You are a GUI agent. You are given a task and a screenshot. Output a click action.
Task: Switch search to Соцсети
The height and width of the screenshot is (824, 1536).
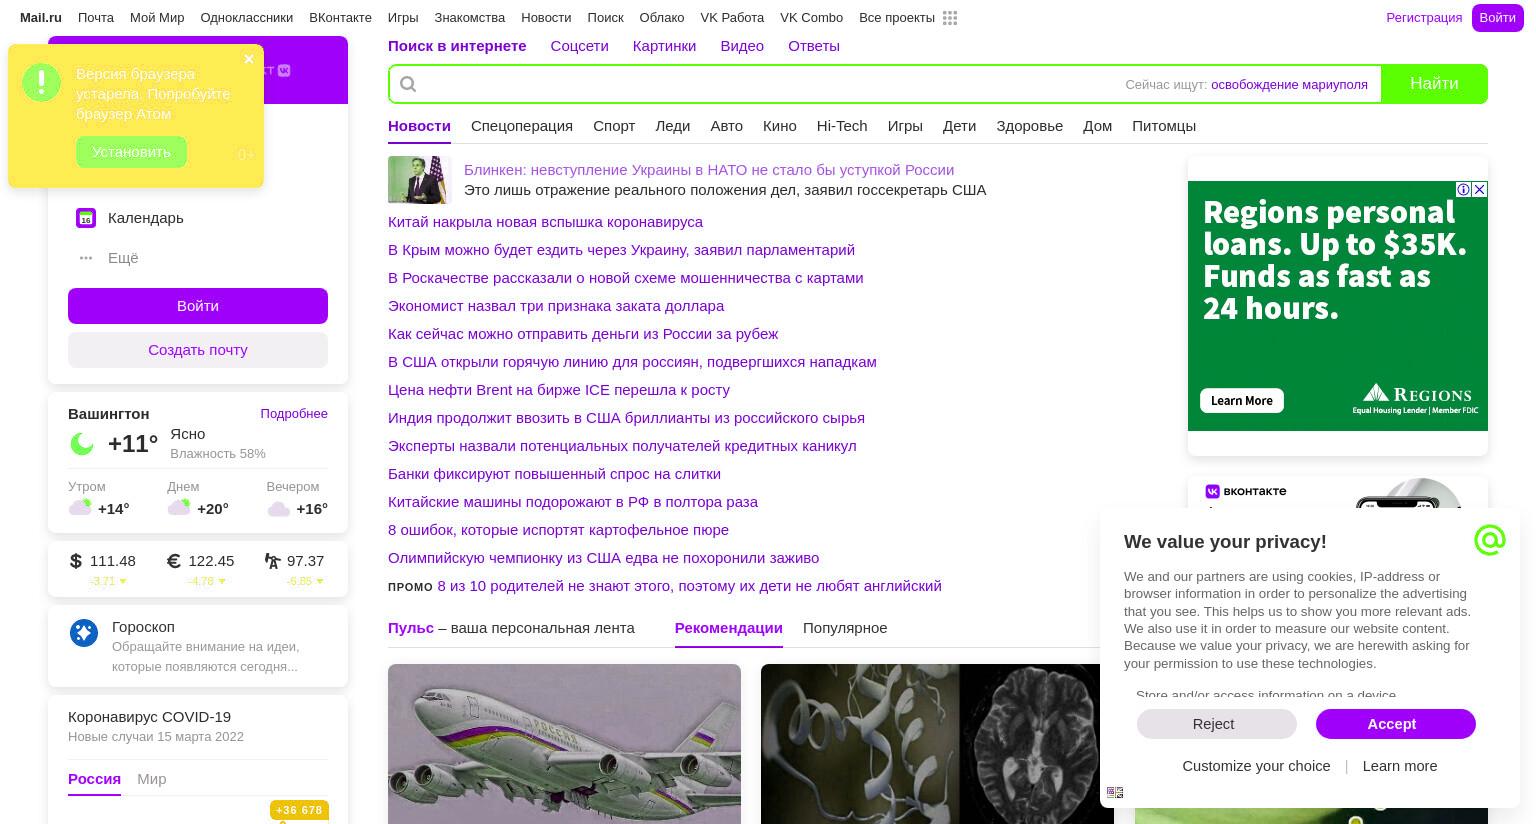[x=579, y=46]
